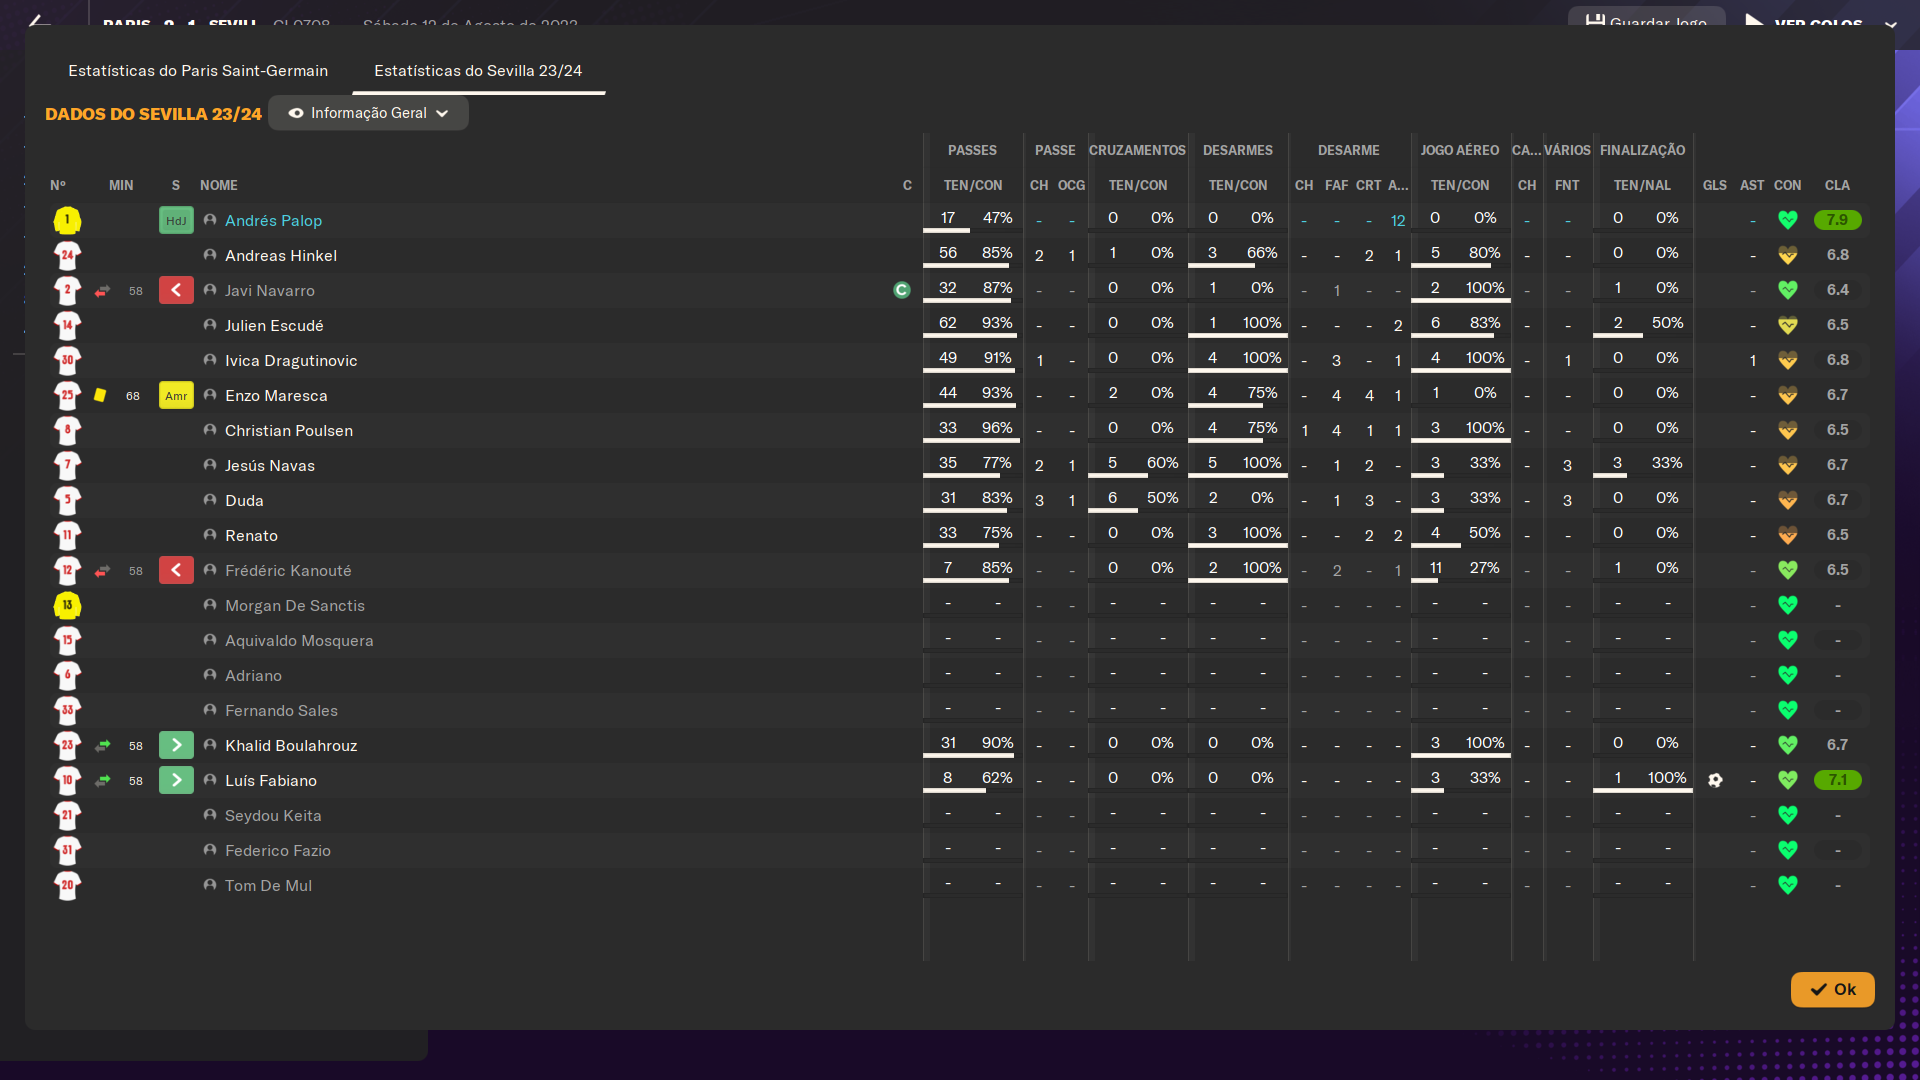This screenshot has height=1080, width=1920.
Task: Click Andreas Hinkel's orange condition heart icon
Action: pos(1788,255)
